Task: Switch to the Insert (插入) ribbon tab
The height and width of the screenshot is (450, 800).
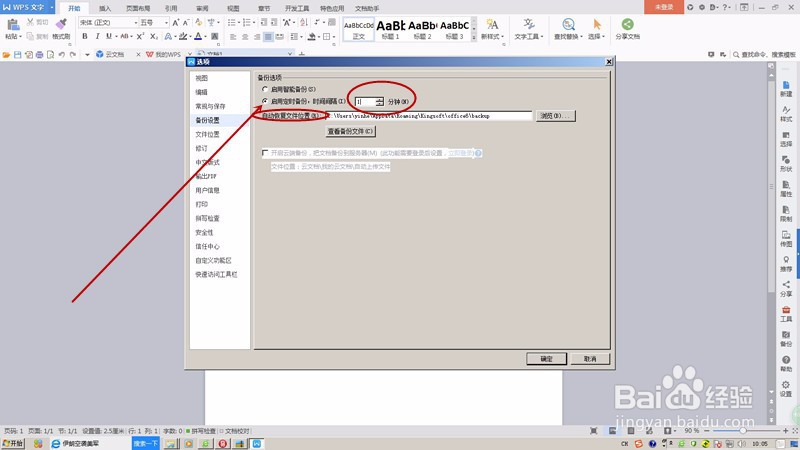Action: coord(105,8)
